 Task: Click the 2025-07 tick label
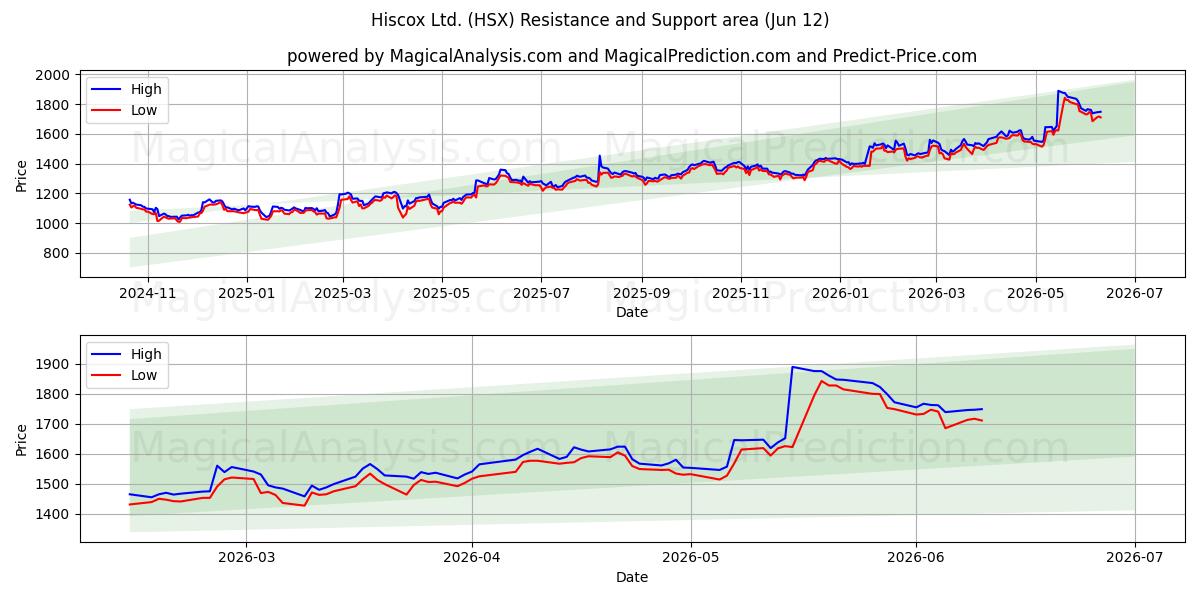point(541,292)
